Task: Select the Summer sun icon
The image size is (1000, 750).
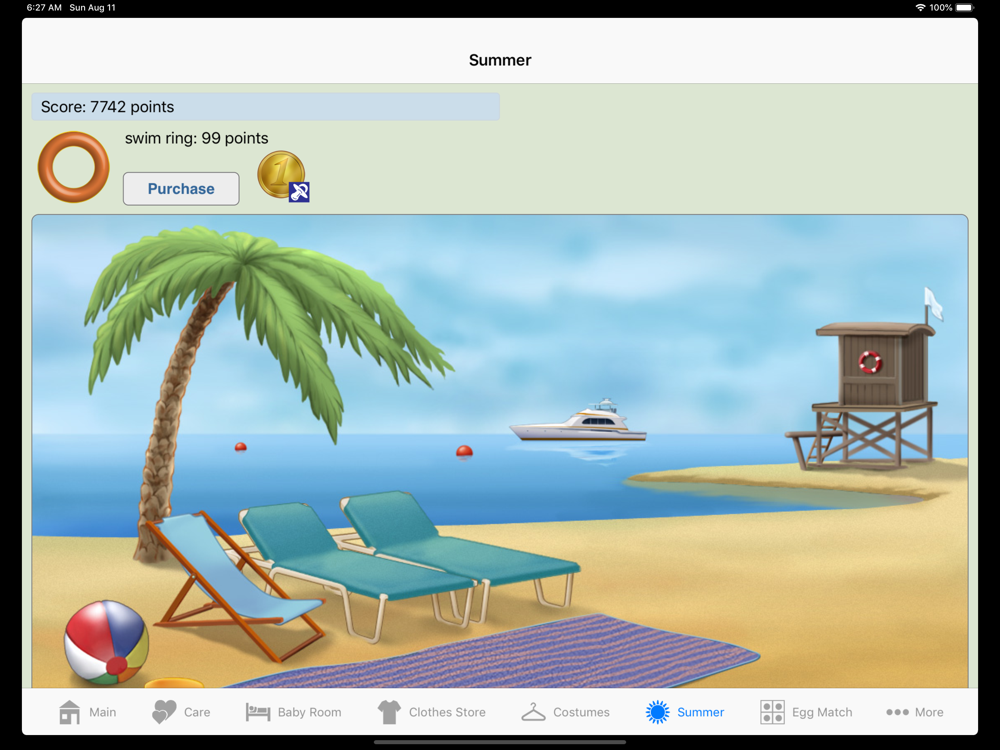Action: point(658,712)
